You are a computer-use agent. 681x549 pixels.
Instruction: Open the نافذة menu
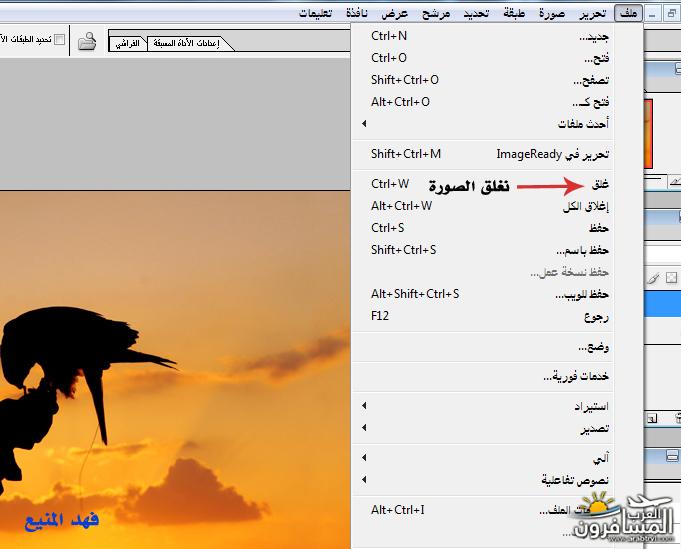pyautogui.click(x=357, y=13)
